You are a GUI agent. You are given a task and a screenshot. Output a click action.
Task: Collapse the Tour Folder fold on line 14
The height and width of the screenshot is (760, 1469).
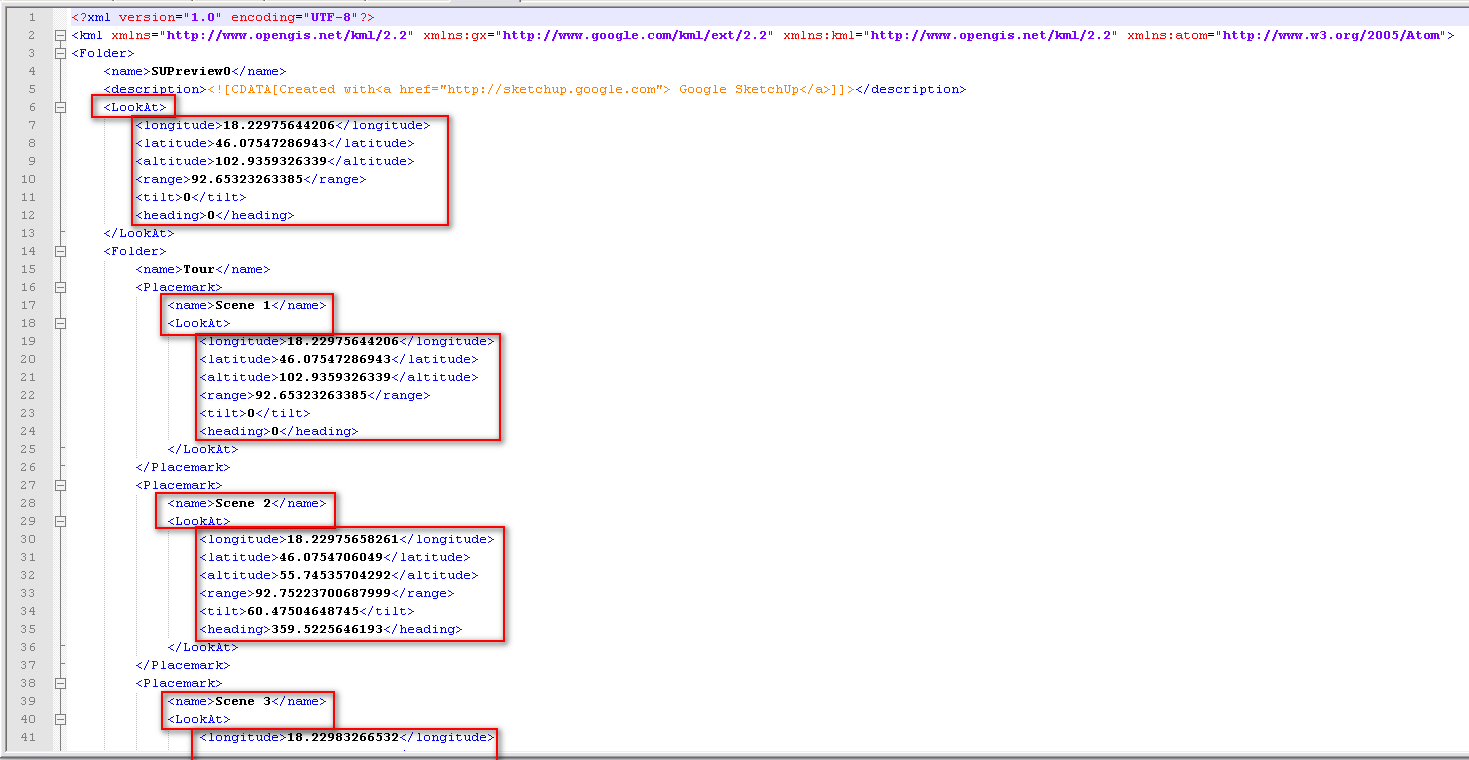coord(61,251)
